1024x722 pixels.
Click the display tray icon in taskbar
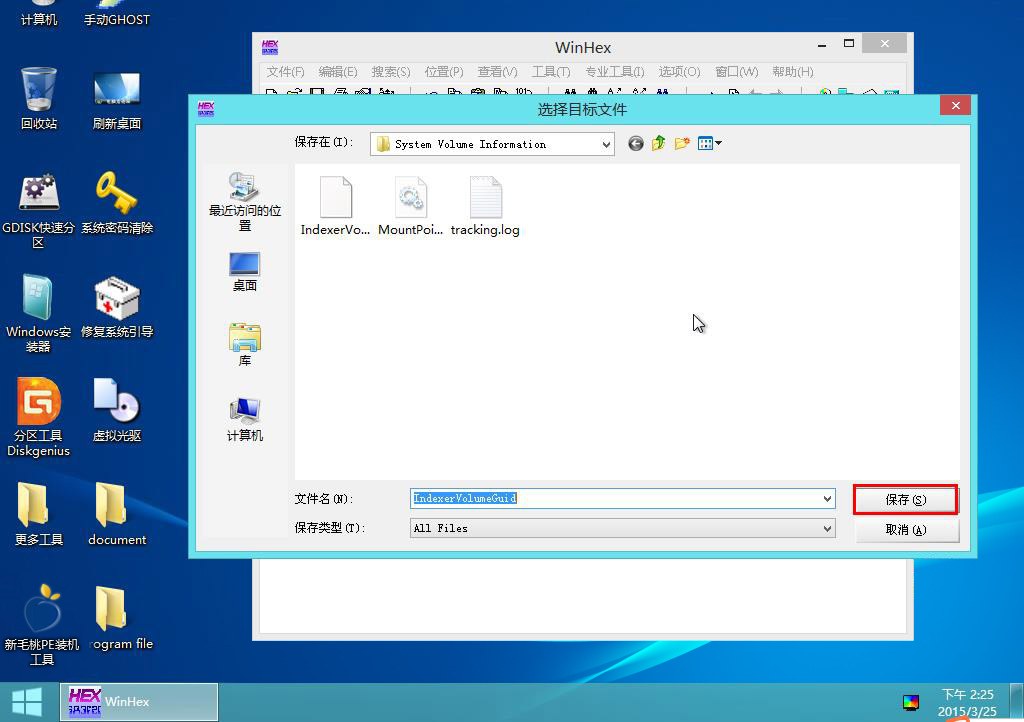click(x=910, y=702)
